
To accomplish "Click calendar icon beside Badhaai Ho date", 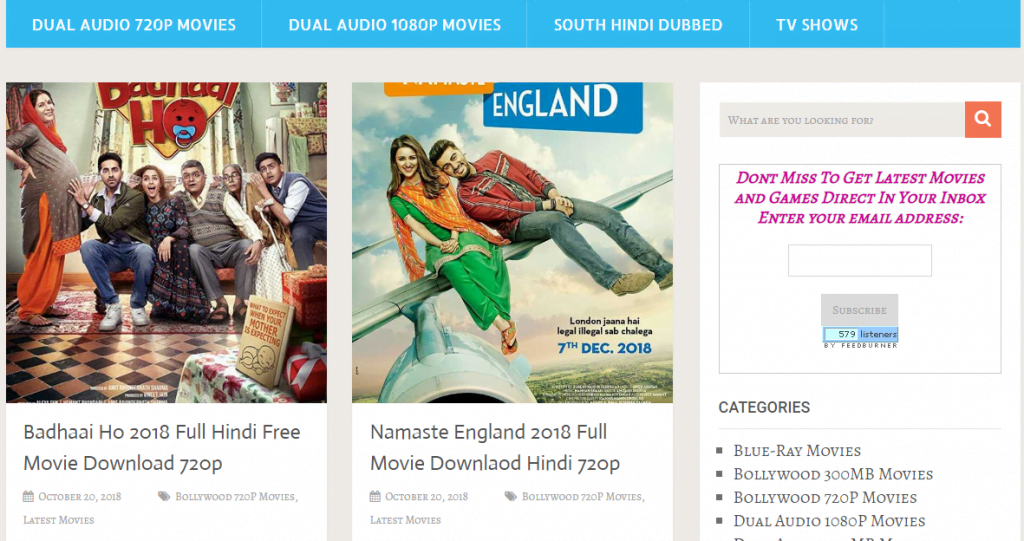I will pyautogui.click(x=28, y=497).
